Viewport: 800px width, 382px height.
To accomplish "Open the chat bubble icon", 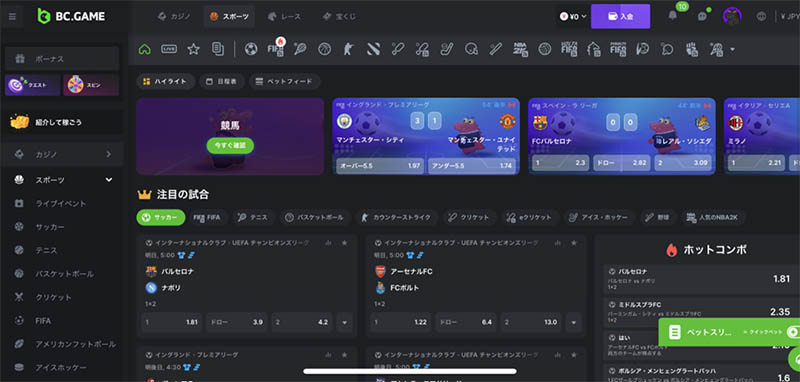I will 702,16.
